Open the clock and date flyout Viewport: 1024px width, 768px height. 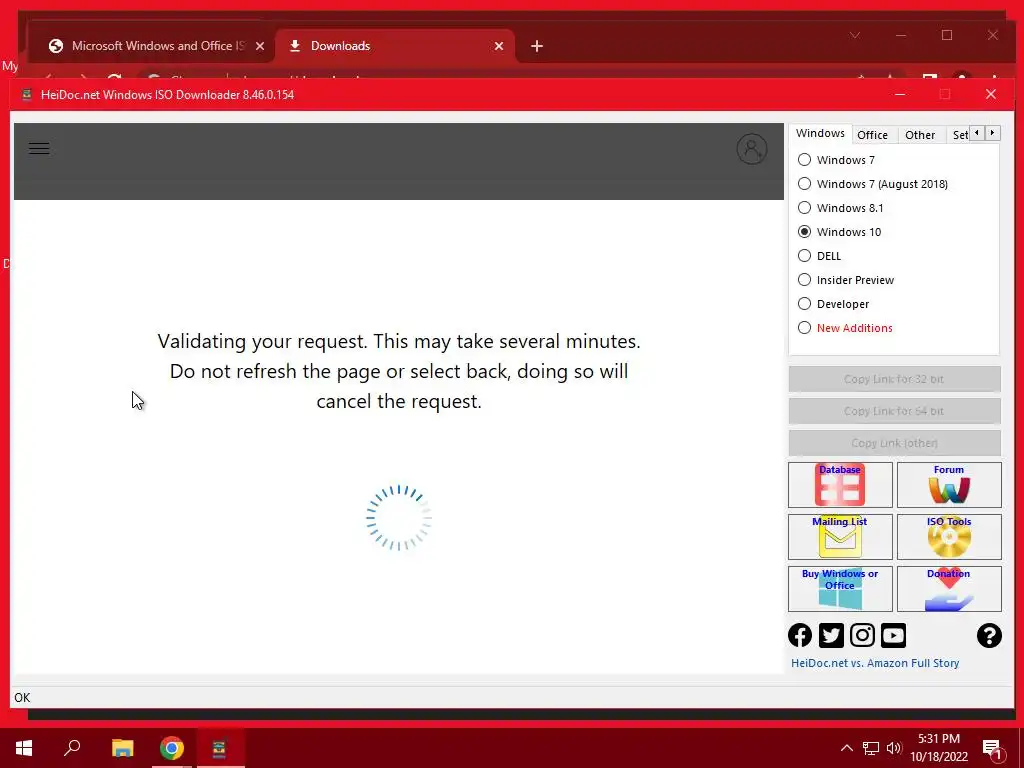tap(938, 748)
